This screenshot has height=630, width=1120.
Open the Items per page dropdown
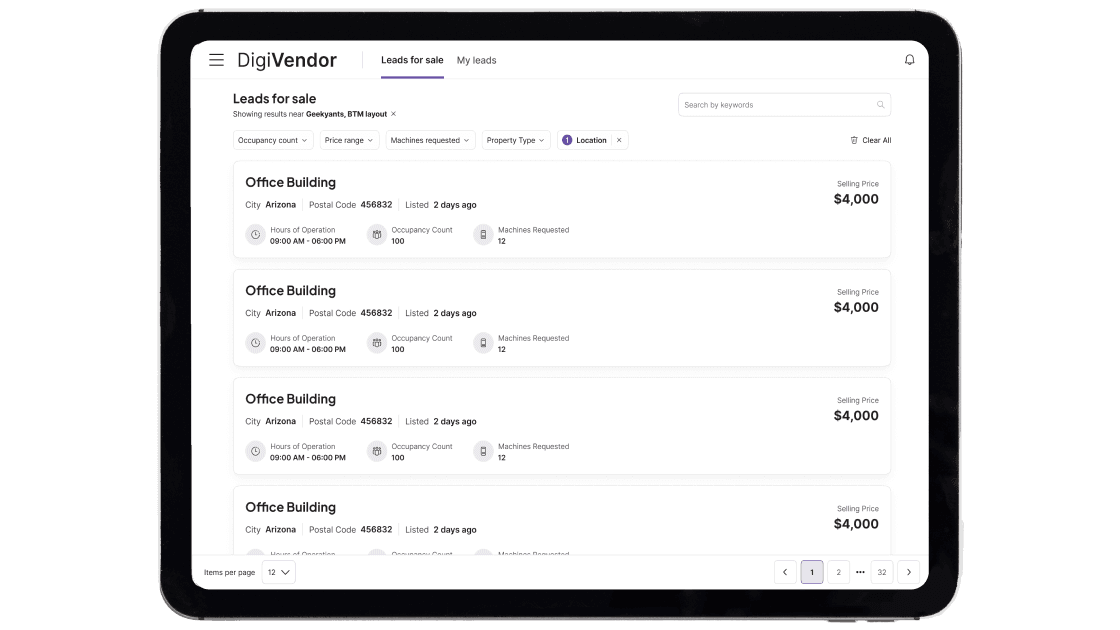point(279,572)
